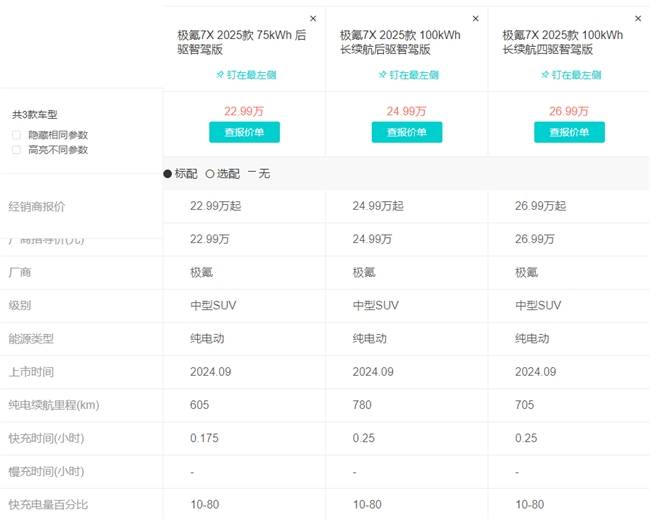Open the 100kWh 长续航四驱智驾版 title link
650x521 pixels.
[563, 42]
